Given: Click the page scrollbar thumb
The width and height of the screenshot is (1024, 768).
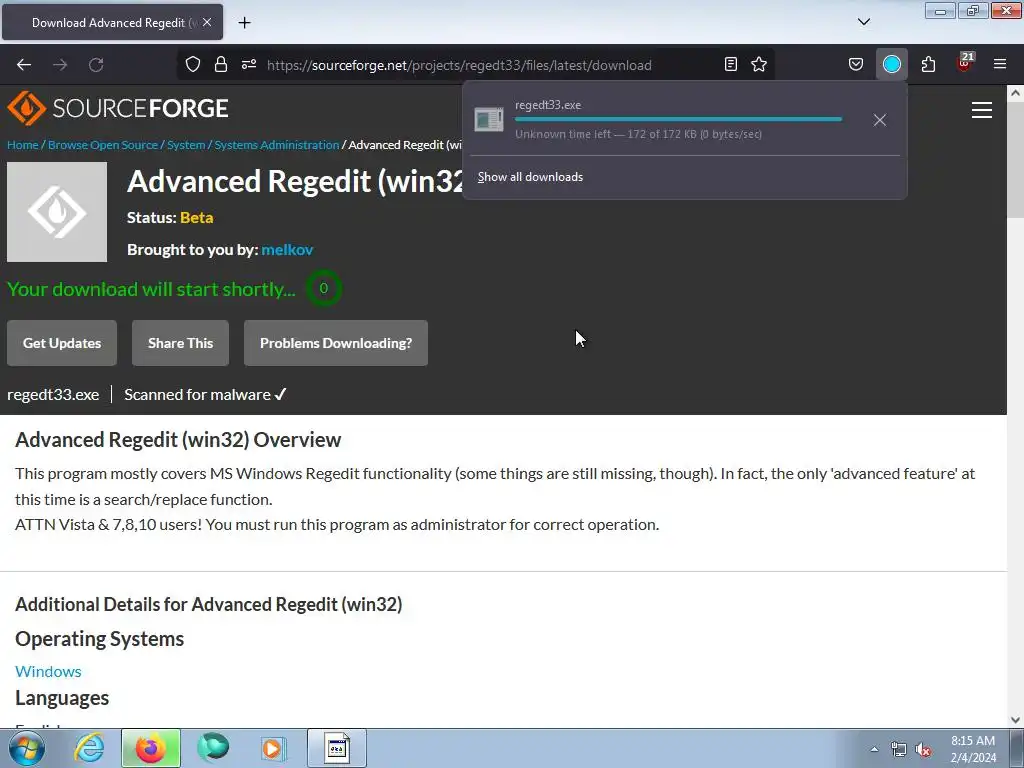Looking at the screenshot, I should (x=1016, y=160).
